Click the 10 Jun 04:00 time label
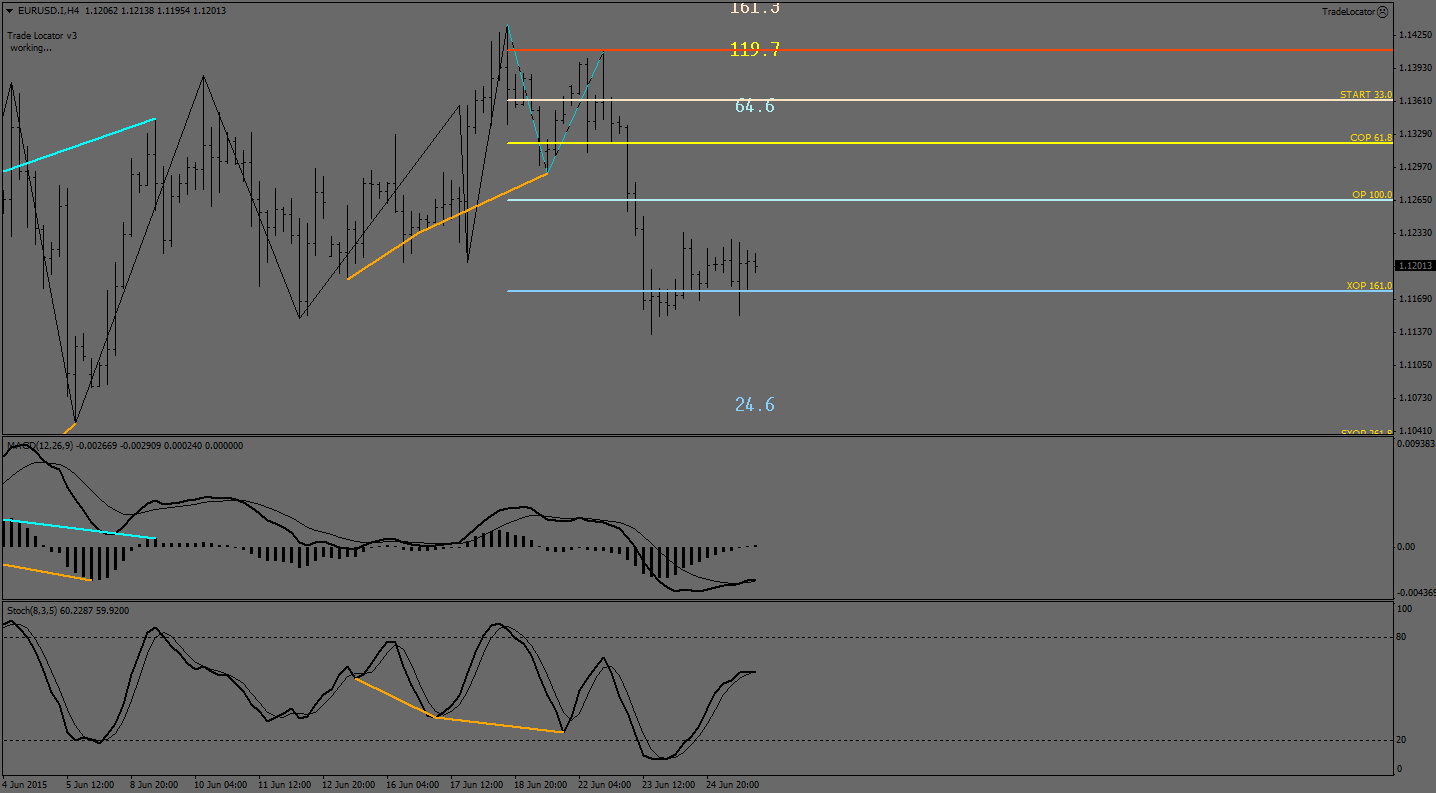This screenshot has width=1436, height=793. [x=221, y=785]
